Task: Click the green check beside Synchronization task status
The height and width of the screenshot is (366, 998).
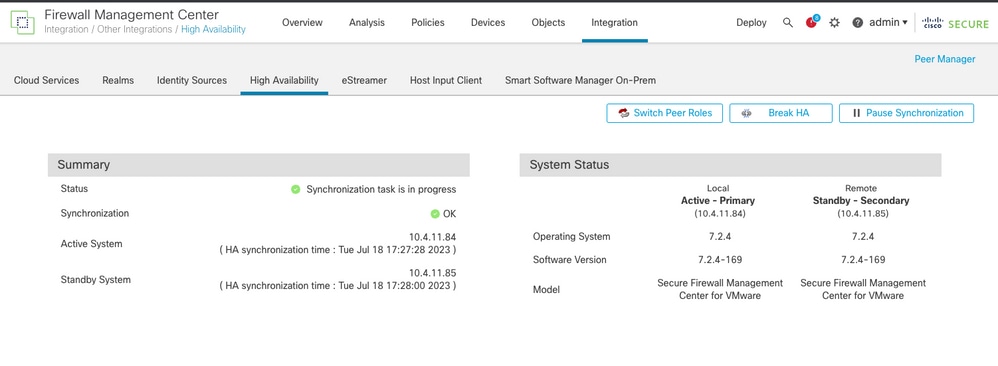Action: 295,189
